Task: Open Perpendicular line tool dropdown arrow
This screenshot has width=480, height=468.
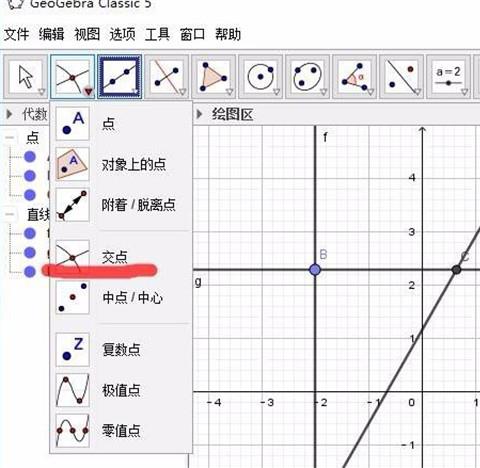Action: pos(183,92)
